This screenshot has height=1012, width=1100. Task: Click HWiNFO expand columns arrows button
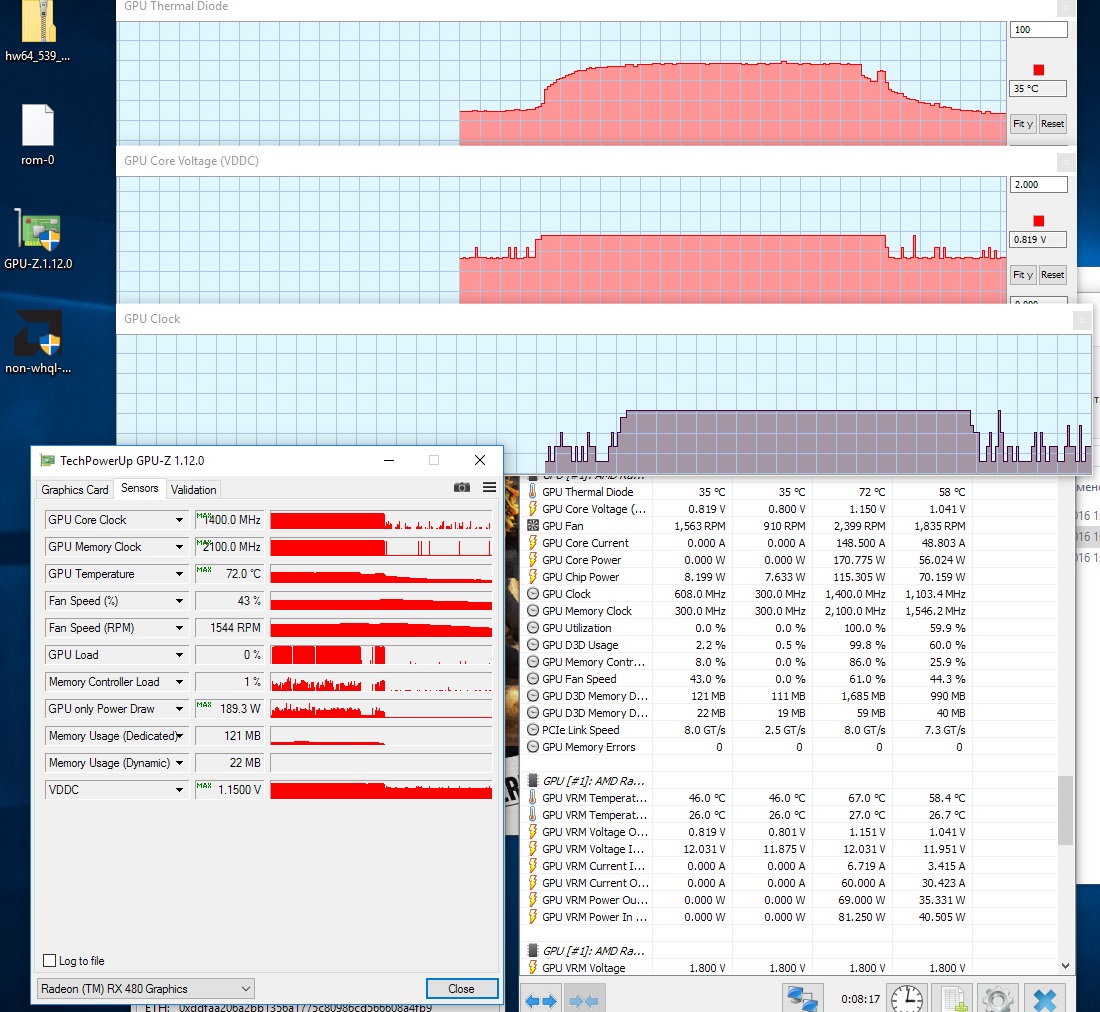click(541, 1001)
